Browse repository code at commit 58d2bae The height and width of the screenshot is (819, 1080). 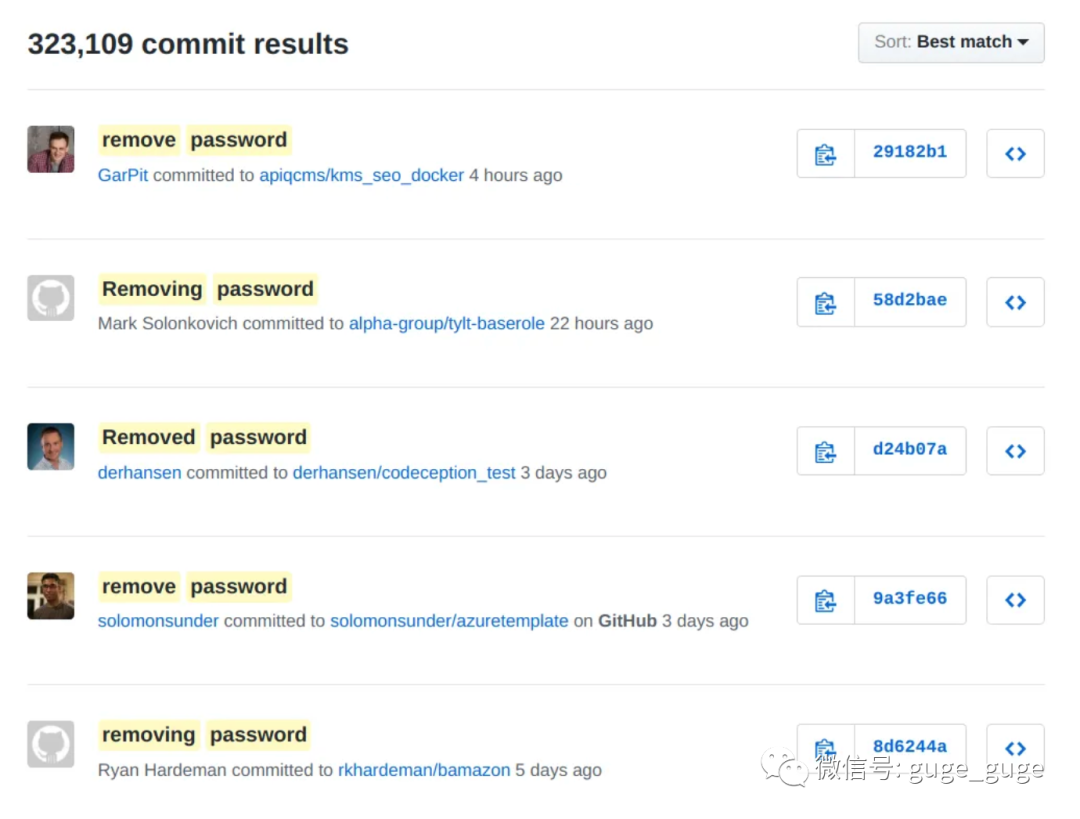[x=1015, y=302]
